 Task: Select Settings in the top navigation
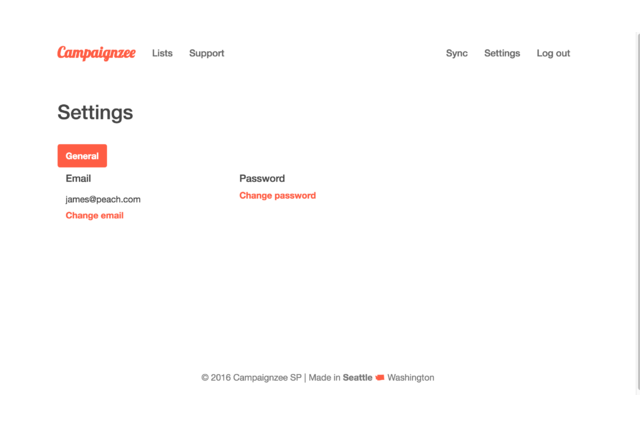(502, 53)
